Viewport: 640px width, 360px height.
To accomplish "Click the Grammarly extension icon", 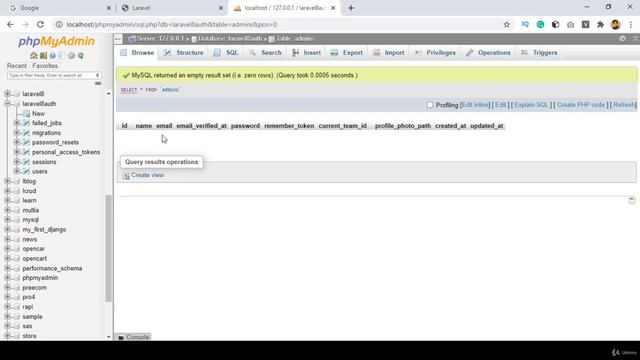I will (x=540, y=24).
